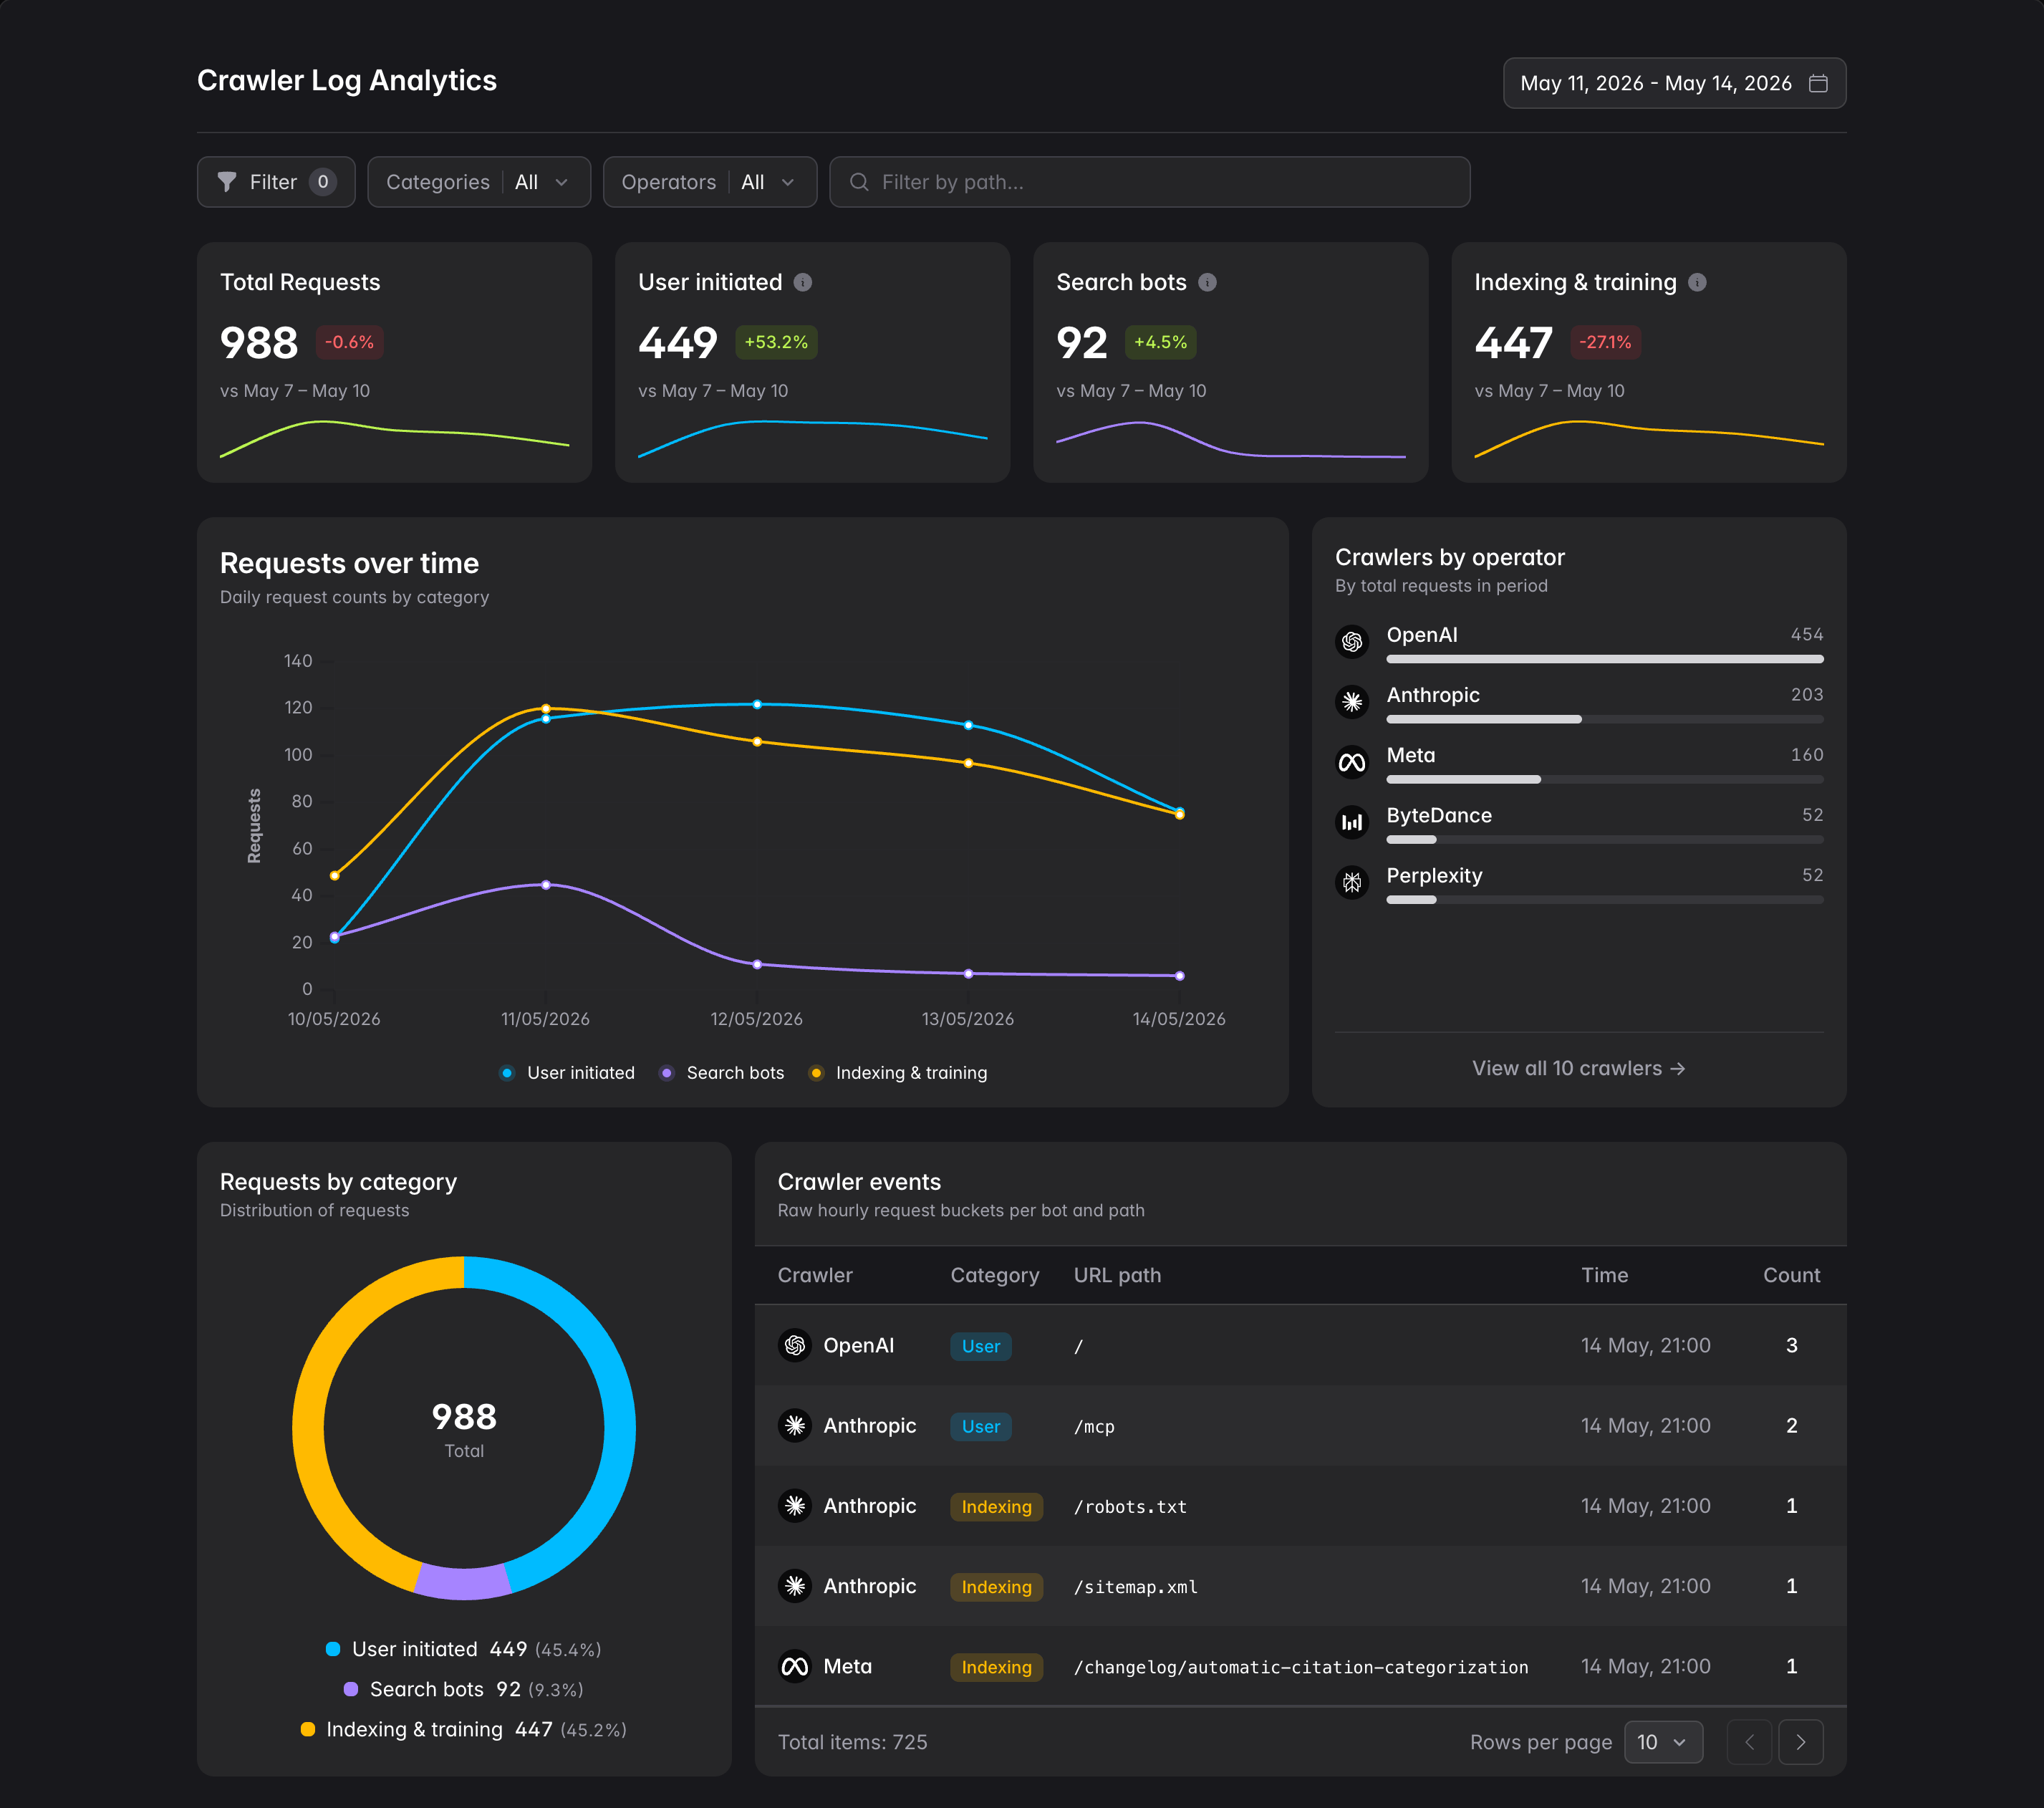This screenshot has width=2044, height=1808.
Task: Click Anthropic request progress bar
Action: coord(1605,719)
